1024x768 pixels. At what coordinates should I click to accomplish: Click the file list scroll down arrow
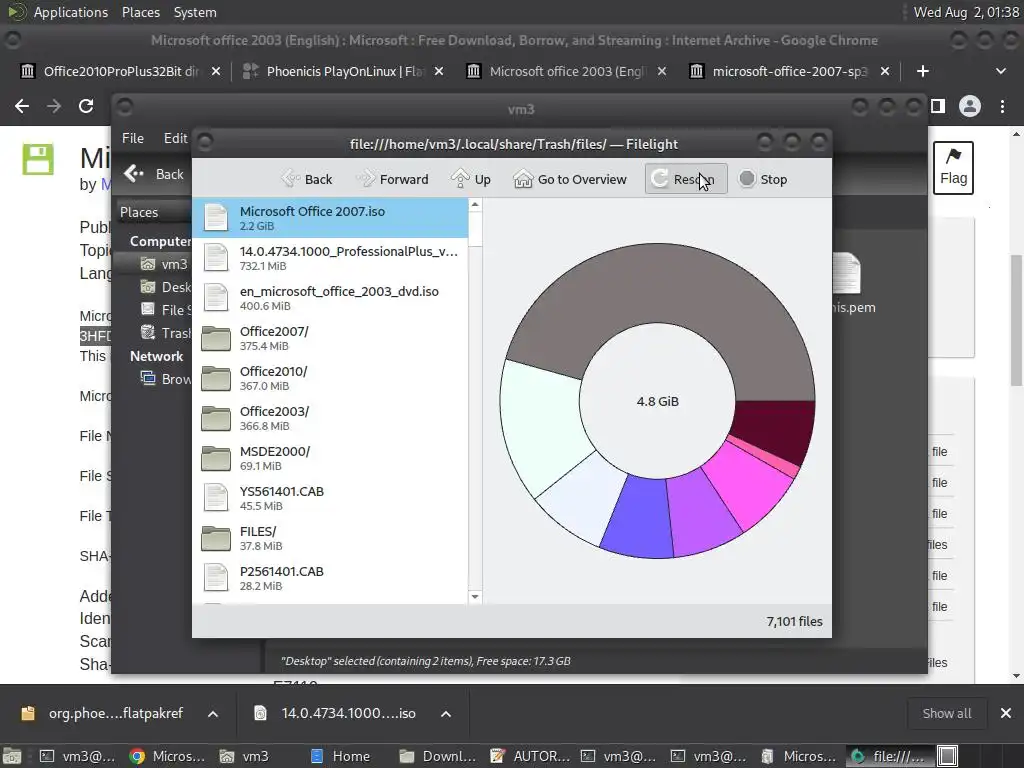tap(475, 597)
